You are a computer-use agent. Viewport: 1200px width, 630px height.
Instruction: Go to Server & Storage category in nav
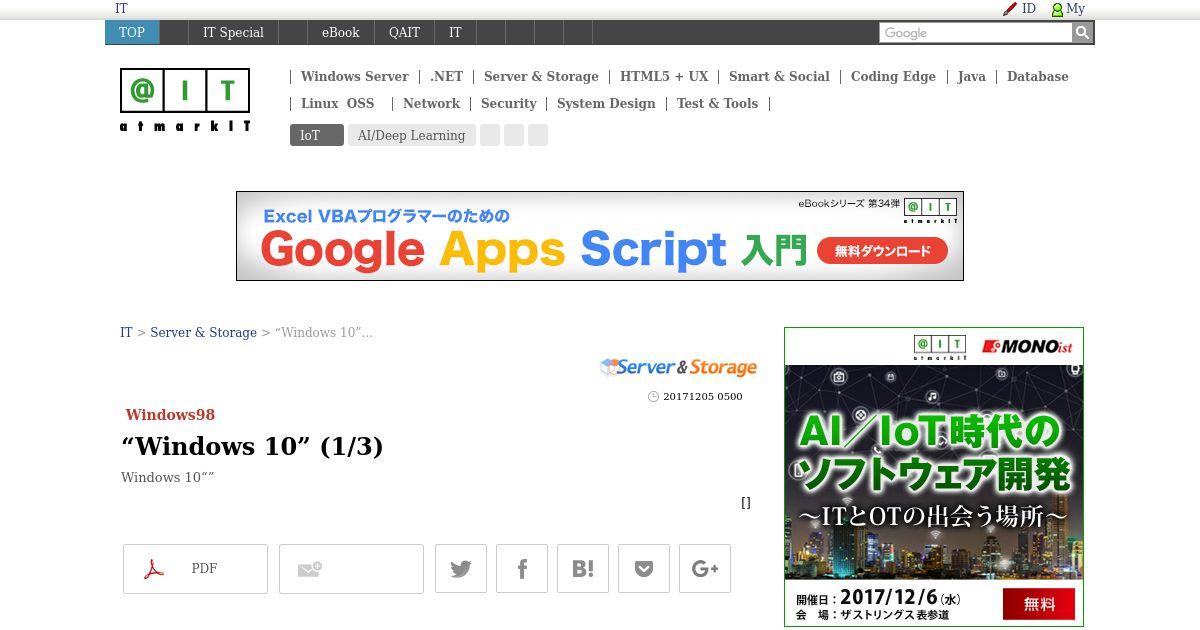(541, 76)
